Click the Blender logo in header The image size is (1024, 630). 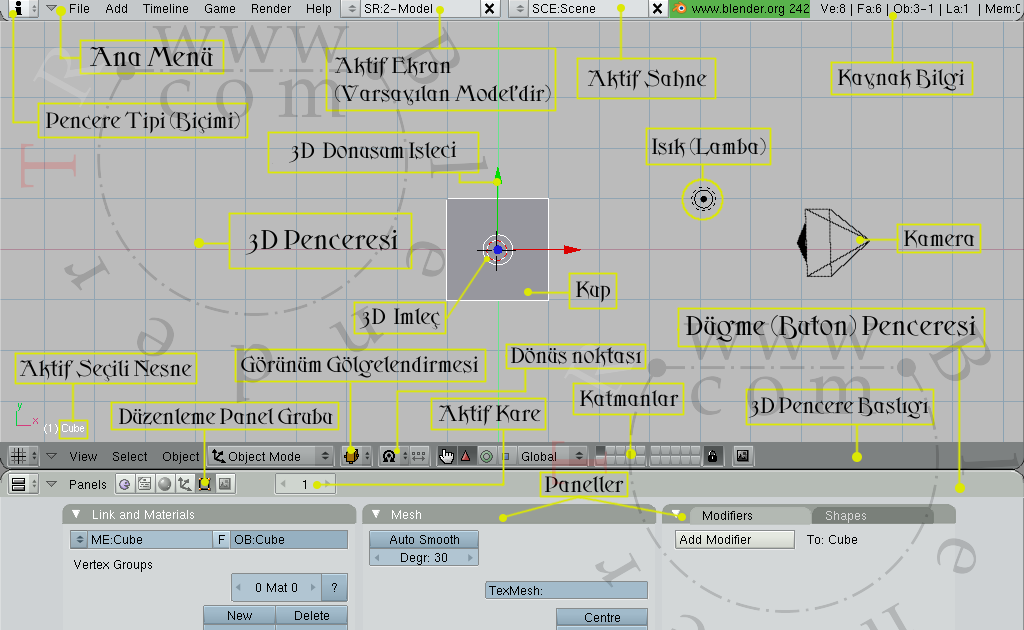click(x=680, y=8)
